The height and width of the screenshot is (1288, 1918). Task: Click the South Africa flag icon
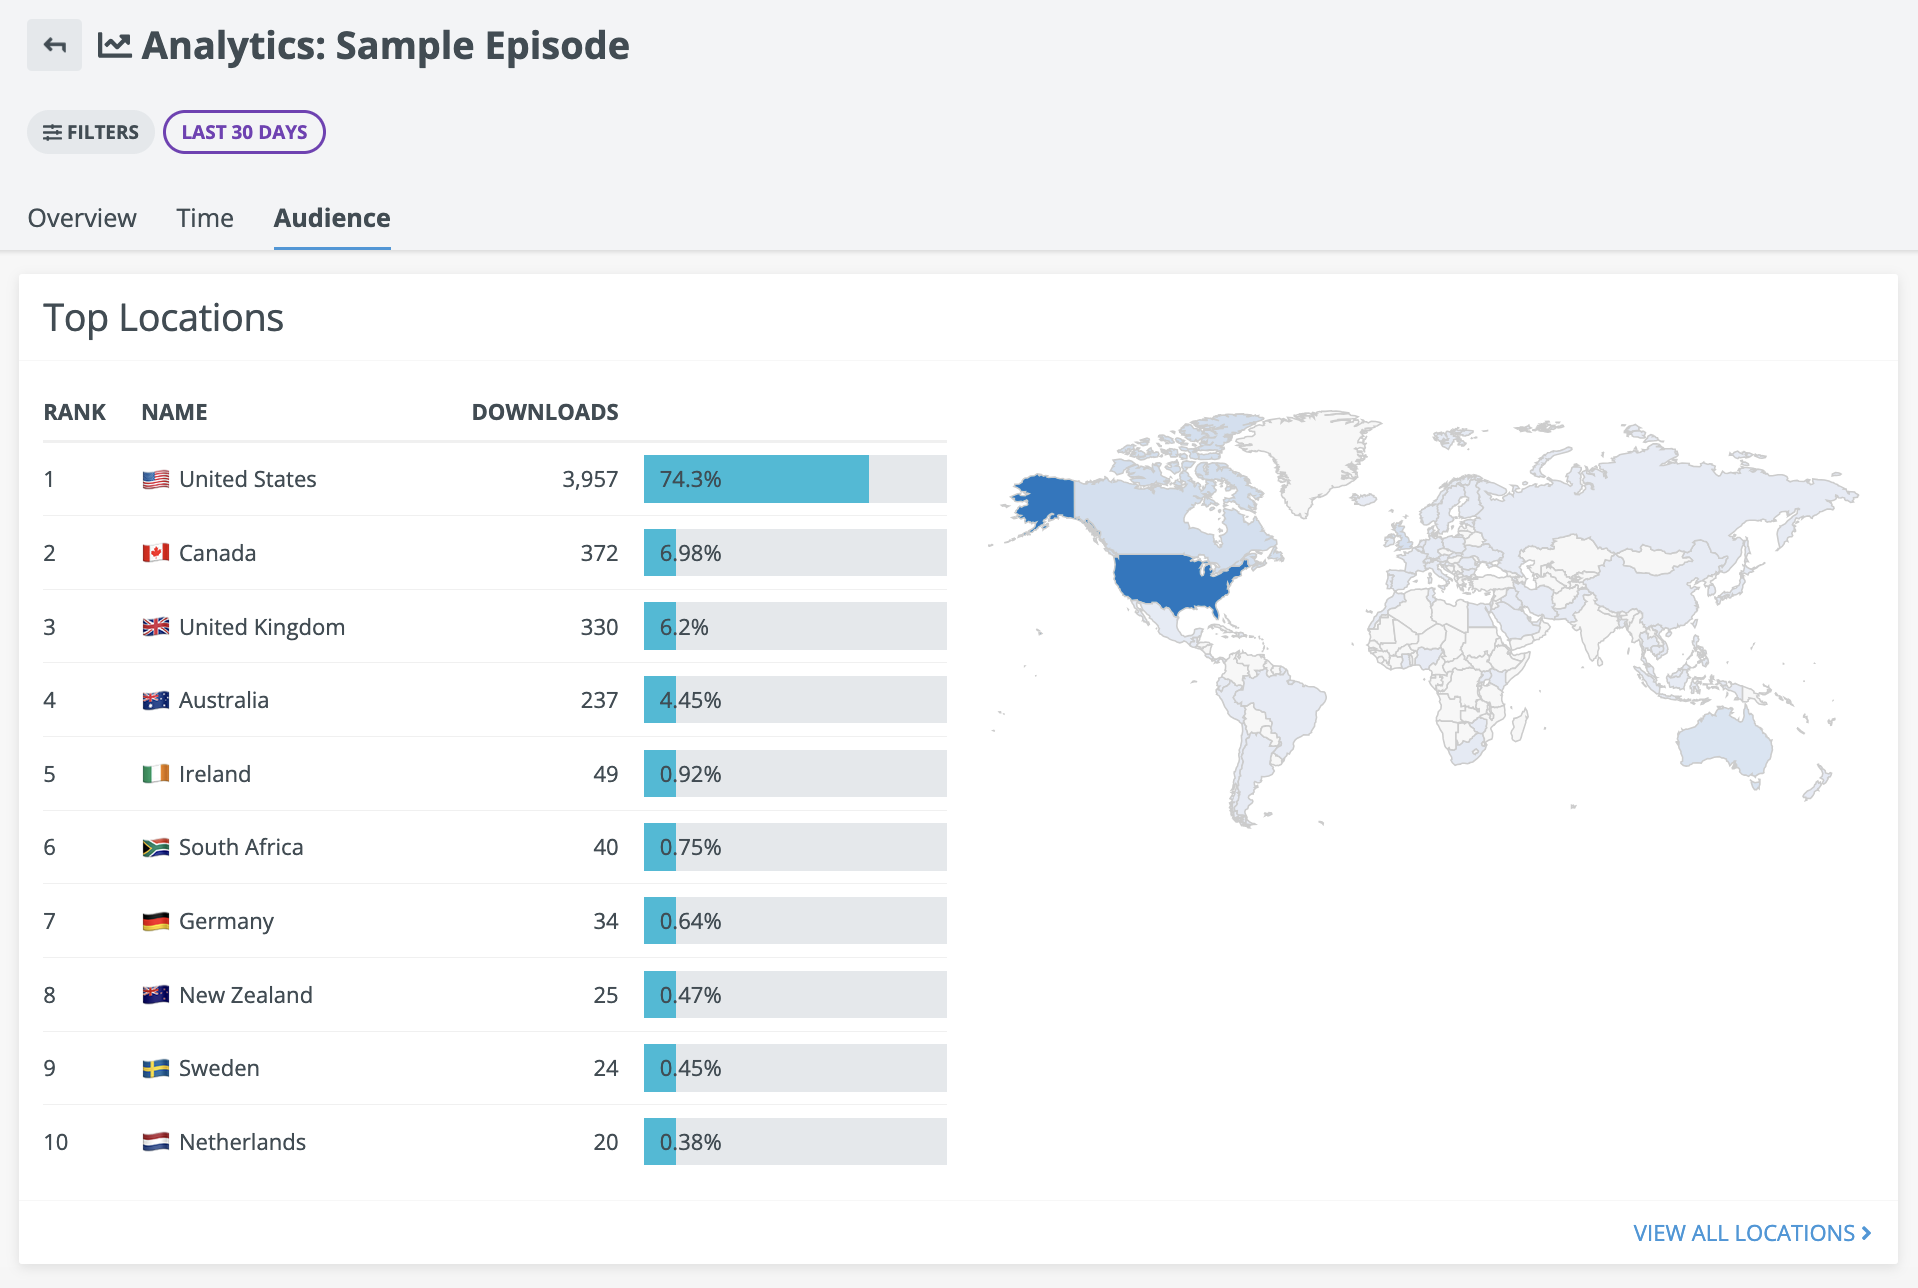pos(155,848)
